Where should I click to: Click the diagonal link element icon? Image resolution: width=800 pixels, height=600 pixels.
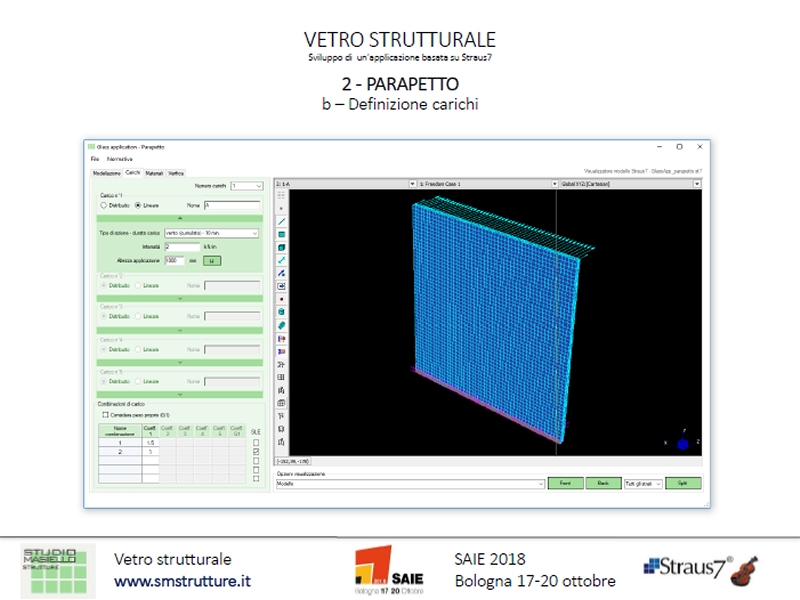[281, 260]
